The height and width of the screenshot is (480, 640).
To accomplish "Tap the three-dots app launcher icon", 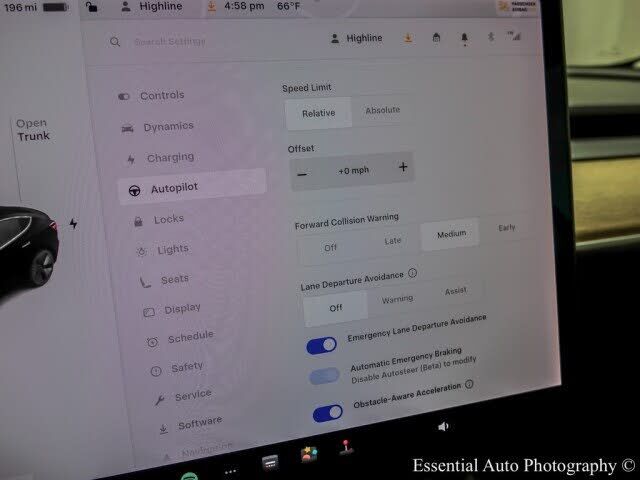I will click(230, 469).
